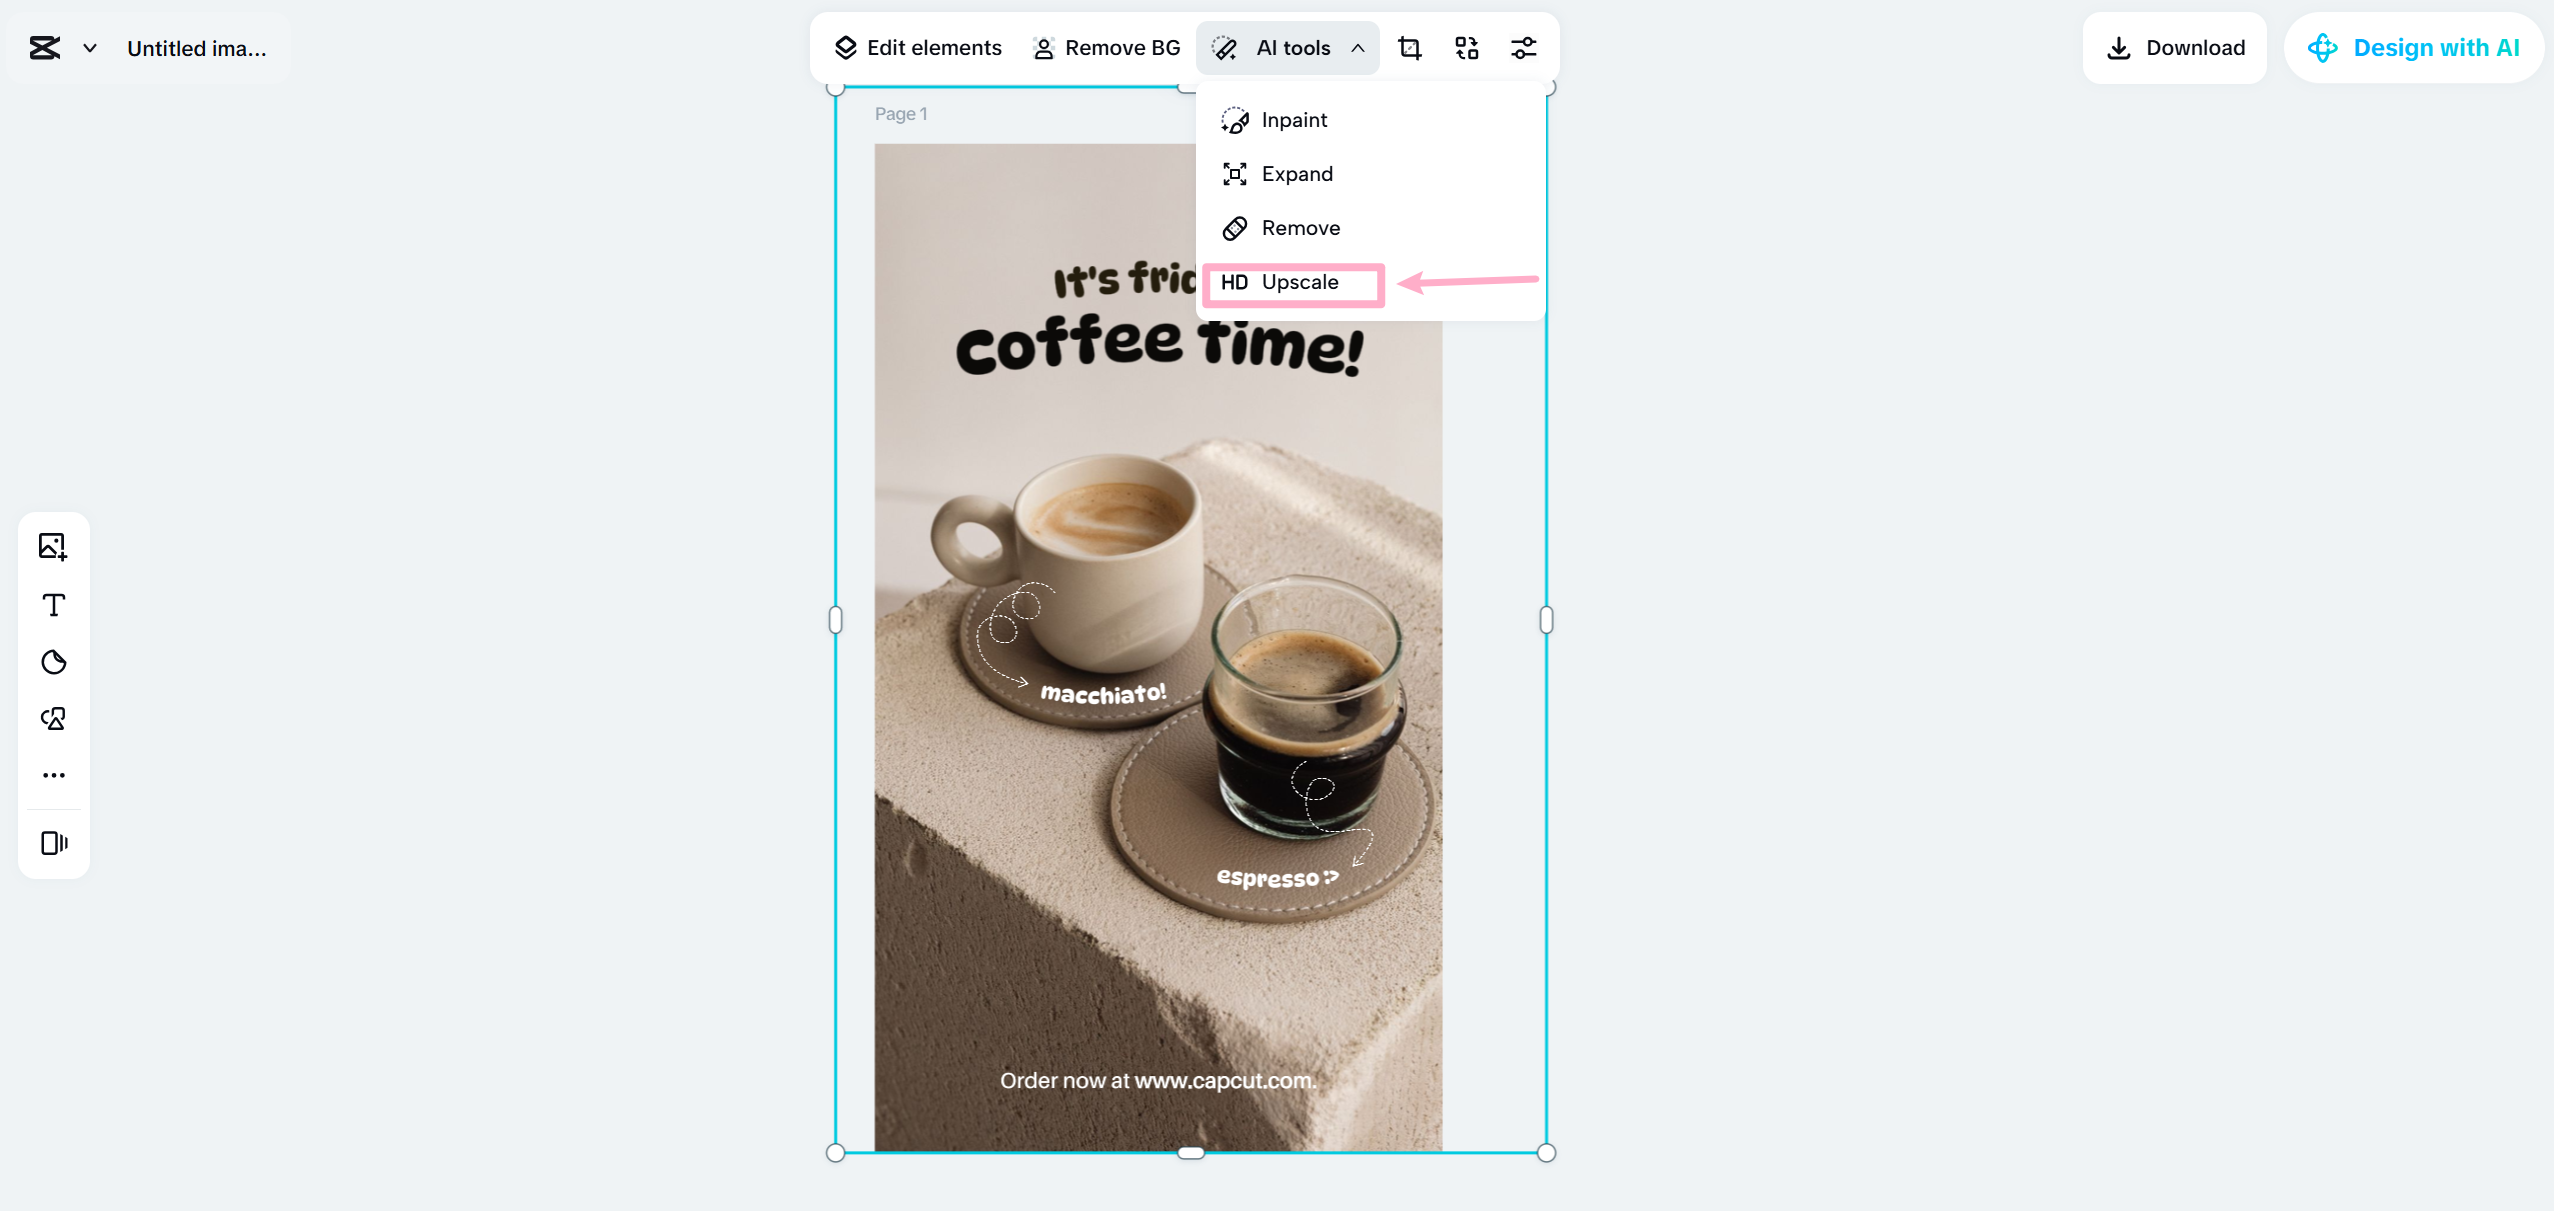
Task: Select the Add image tool in sidebar
Action: pos(54,546)
